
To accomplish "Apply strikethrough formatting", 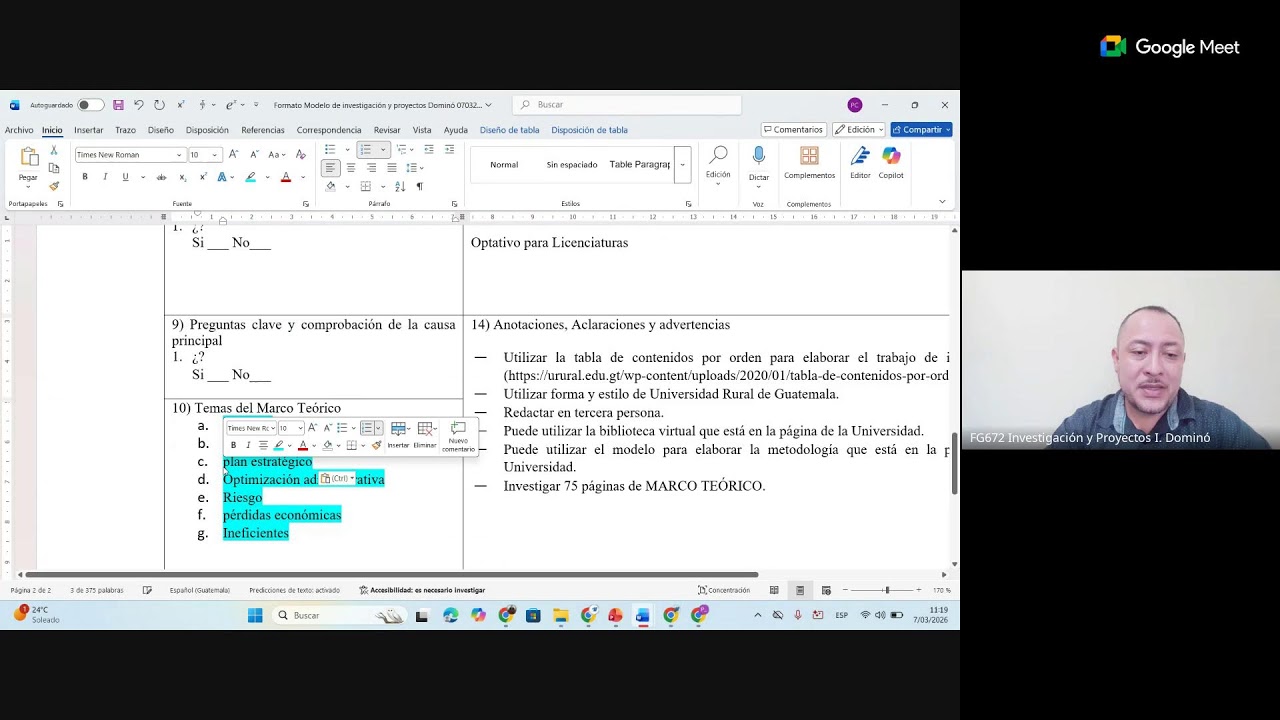I will tap(161, 177).
